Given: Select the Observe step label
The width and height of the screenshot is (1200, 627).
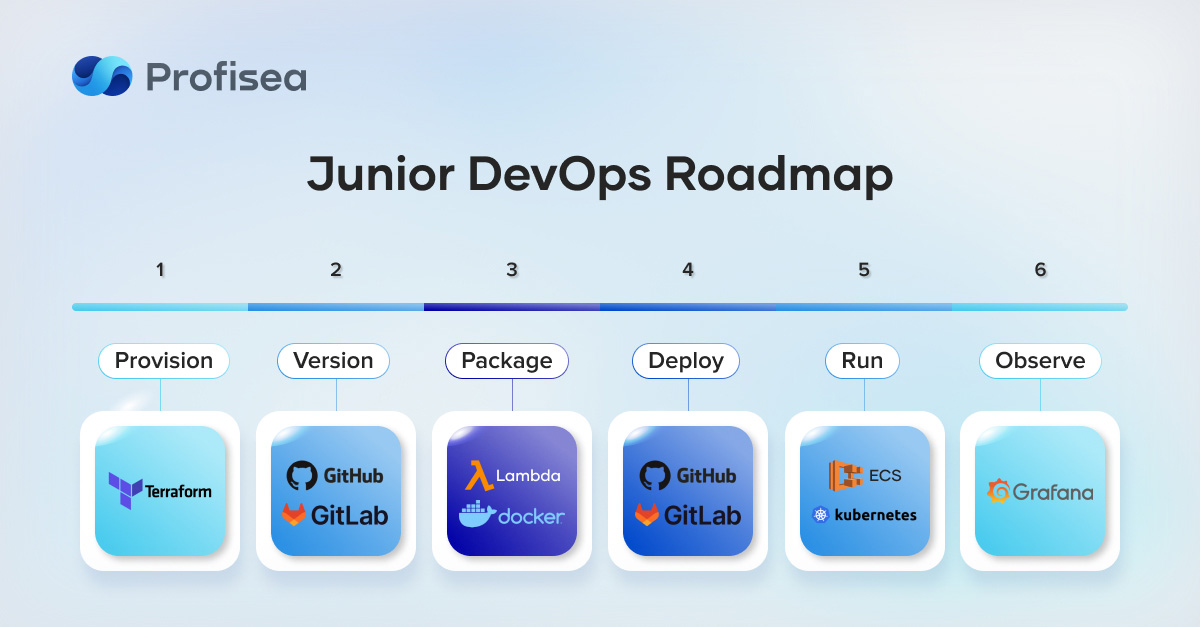Looking at the screenshot, I should (x=1040, y=361).
